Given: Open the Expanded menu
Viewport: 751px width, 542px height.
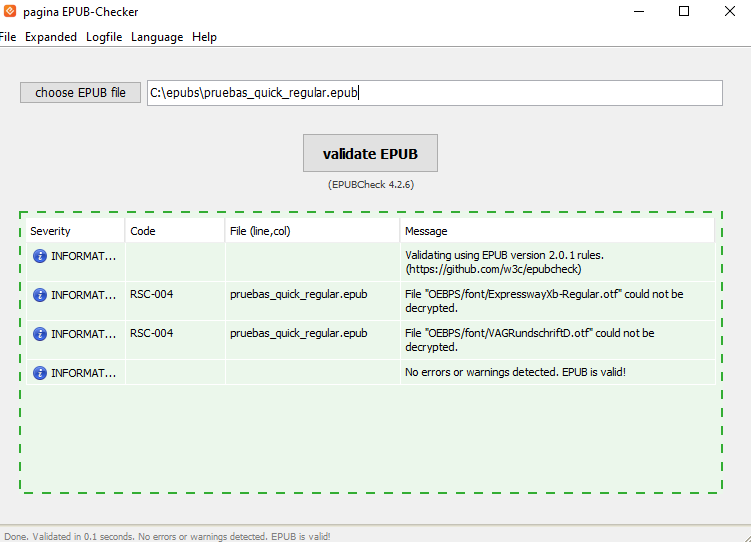Looking at the screenshot, I should [51, 37].
